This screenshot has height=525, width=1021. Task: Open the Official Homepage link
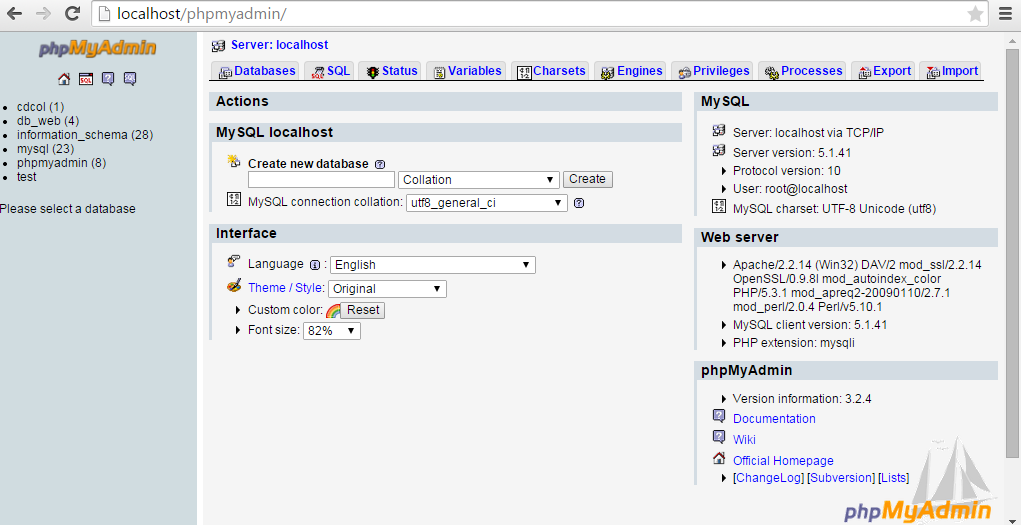coord(783,461)
